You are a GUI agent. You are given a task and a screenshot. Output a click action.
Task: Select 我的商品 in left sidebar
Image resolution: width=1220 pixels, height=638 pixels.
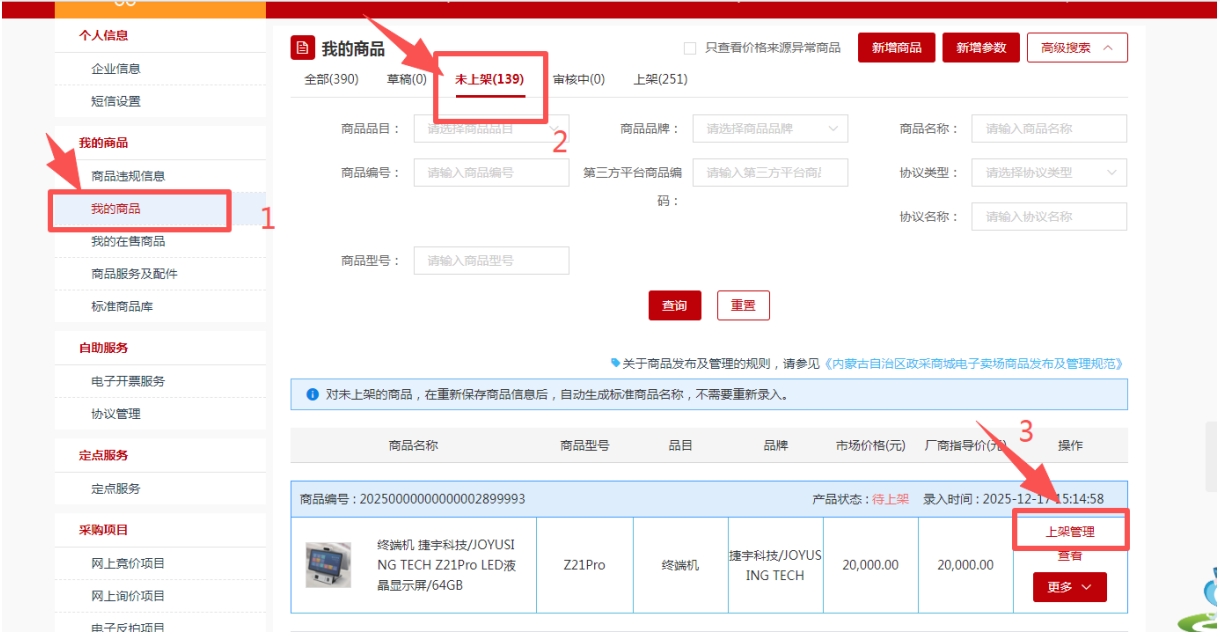pos(116,209)
